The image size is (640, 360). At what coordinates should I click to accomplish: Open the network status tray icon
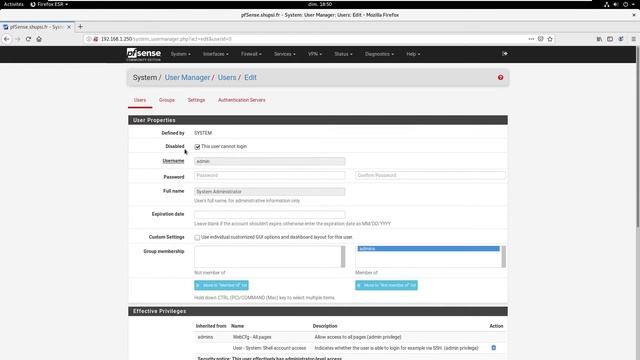coord(607,4)
